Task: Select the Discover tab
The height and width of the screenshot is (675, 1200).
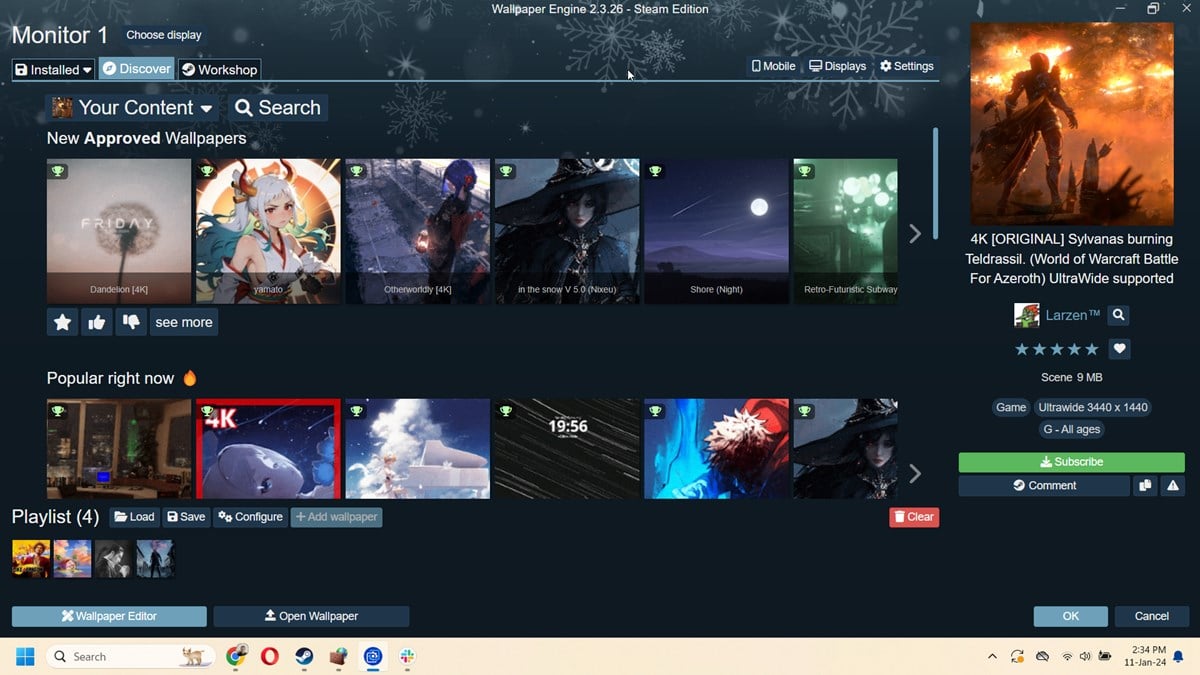Action: coord(137,69)
